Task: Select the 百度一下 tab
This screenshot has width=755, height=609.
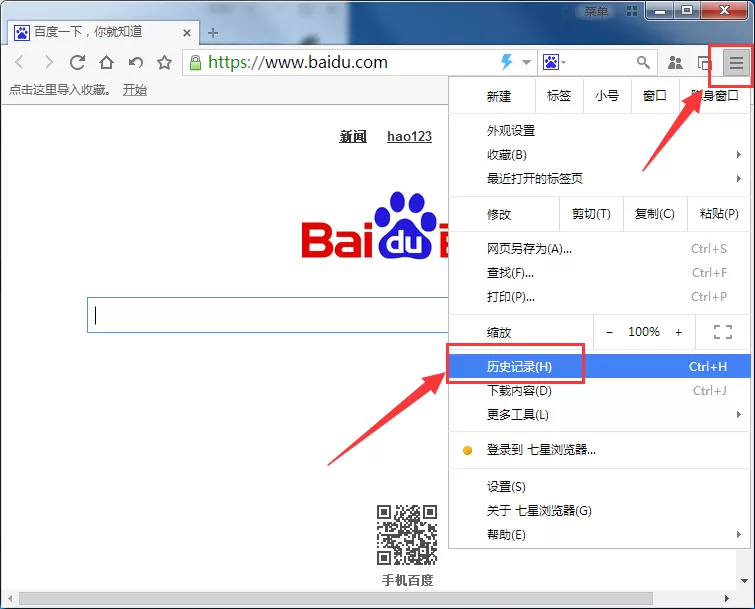Action: [x=104, y=32]
